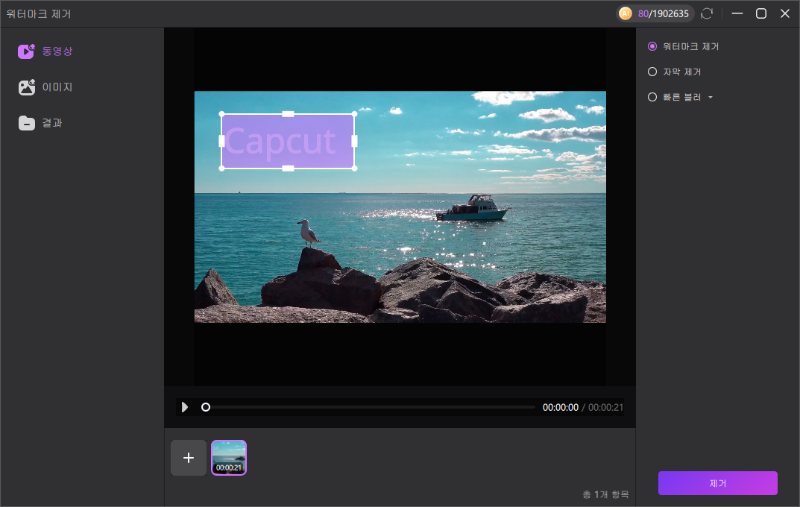Click the 80/1902635 credits counter
The width and height of the screenshot is (800, 507).
(x=663, y=14)
